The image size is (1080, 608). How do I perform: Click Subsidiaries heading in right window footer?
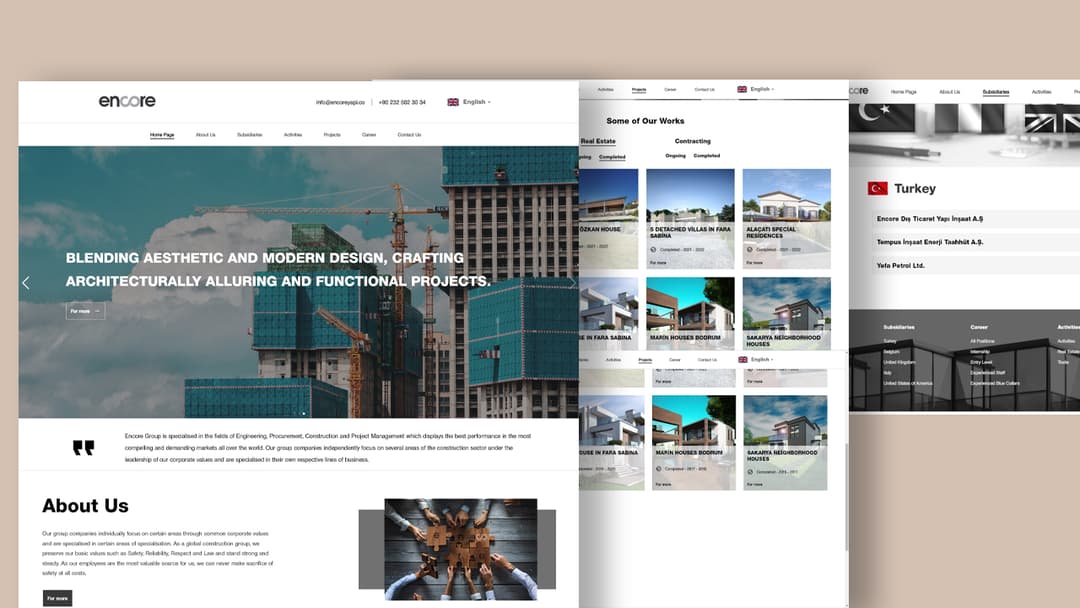coord(899,327)
